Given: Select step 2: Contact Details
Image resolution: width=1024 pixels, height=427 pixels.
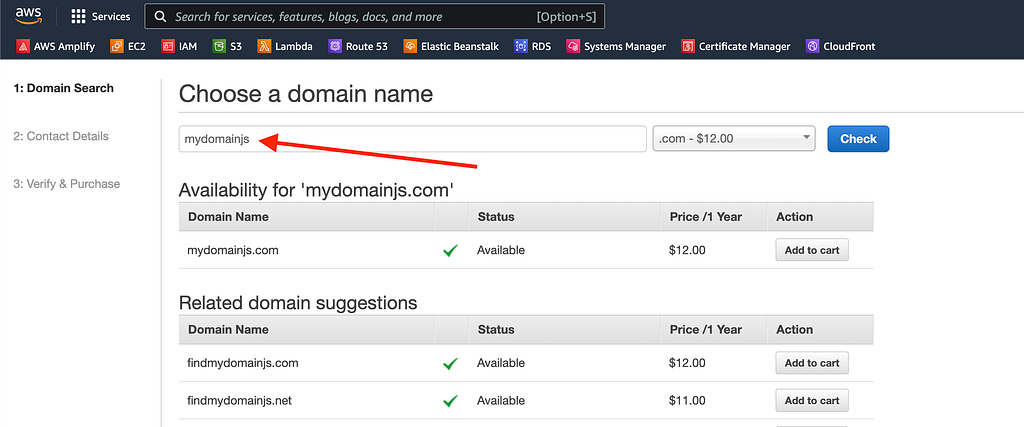Looking at the screenshot, I should (61, 136).
